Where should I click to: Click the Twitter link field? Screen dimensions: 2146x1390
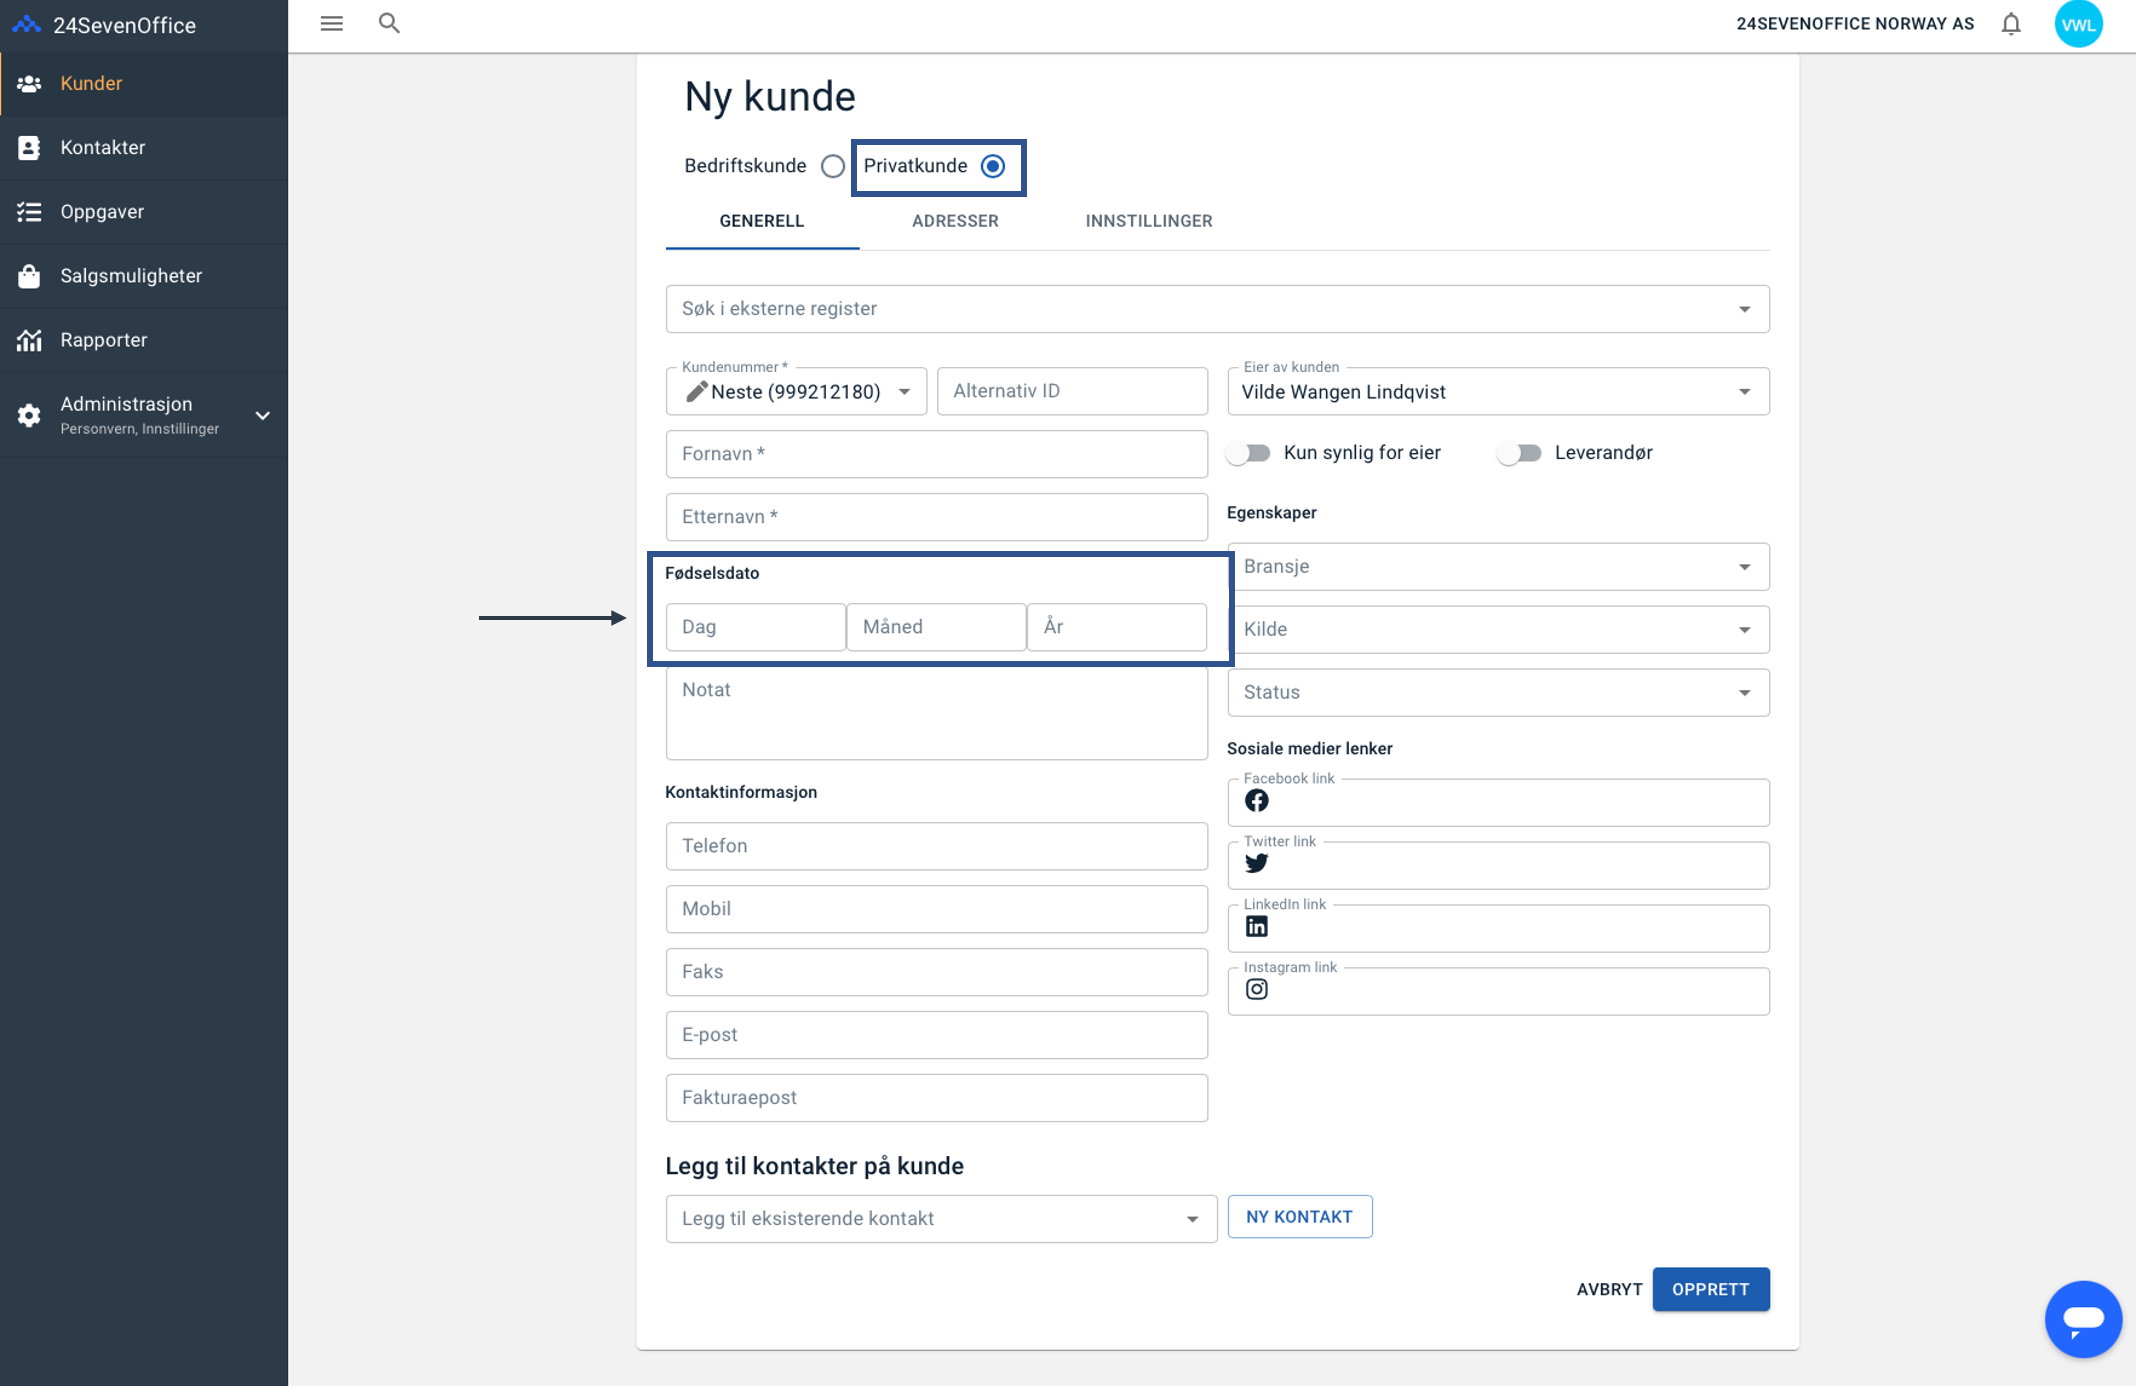coord(1497,865)
